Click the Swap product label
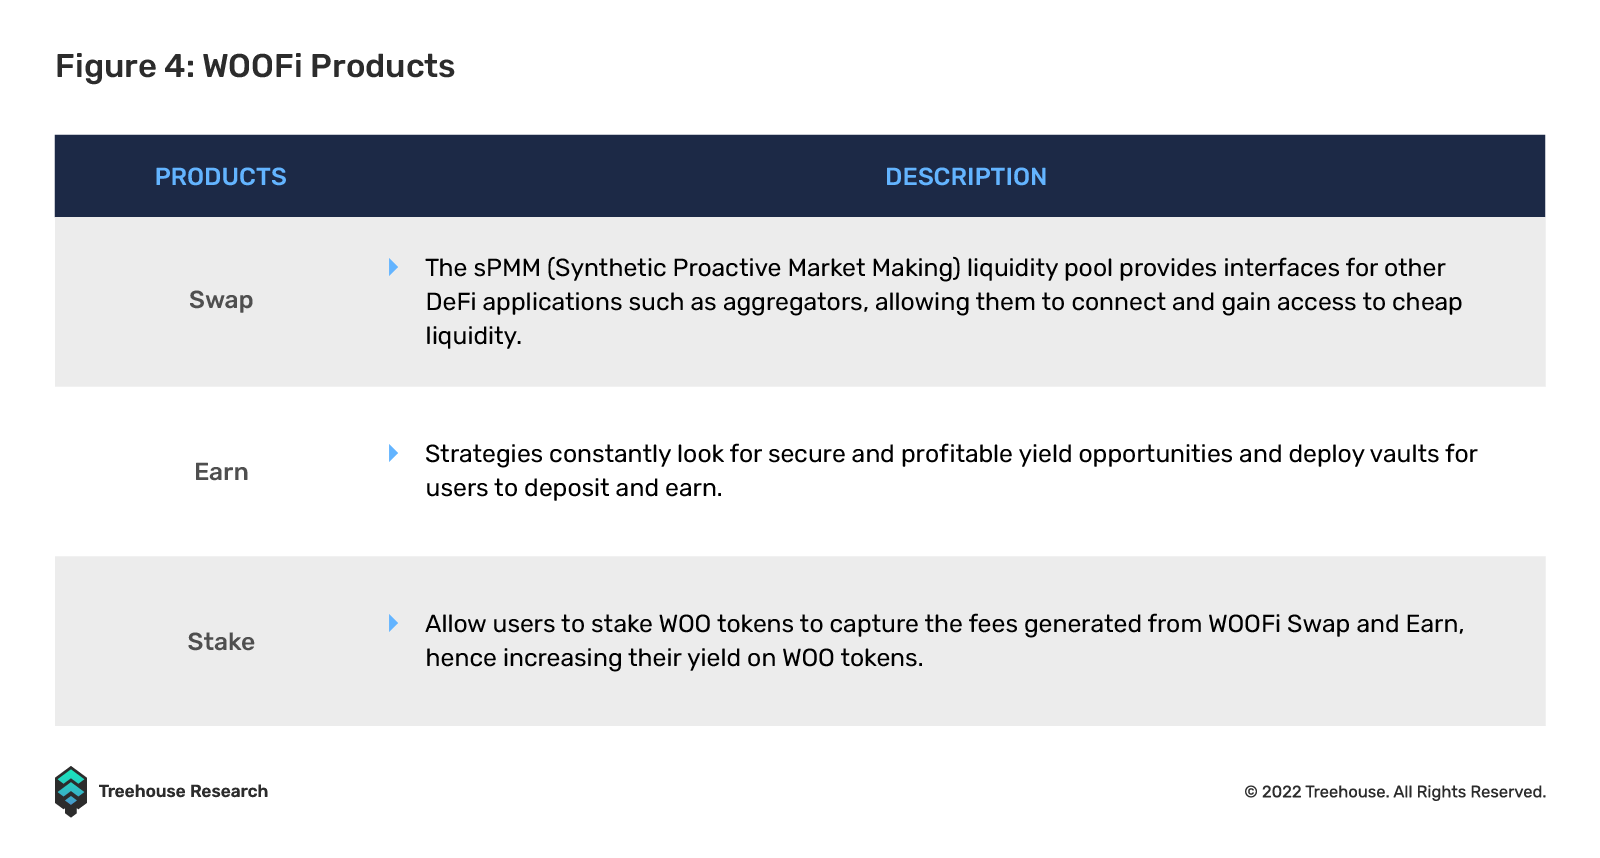 [x=221, y=300]
